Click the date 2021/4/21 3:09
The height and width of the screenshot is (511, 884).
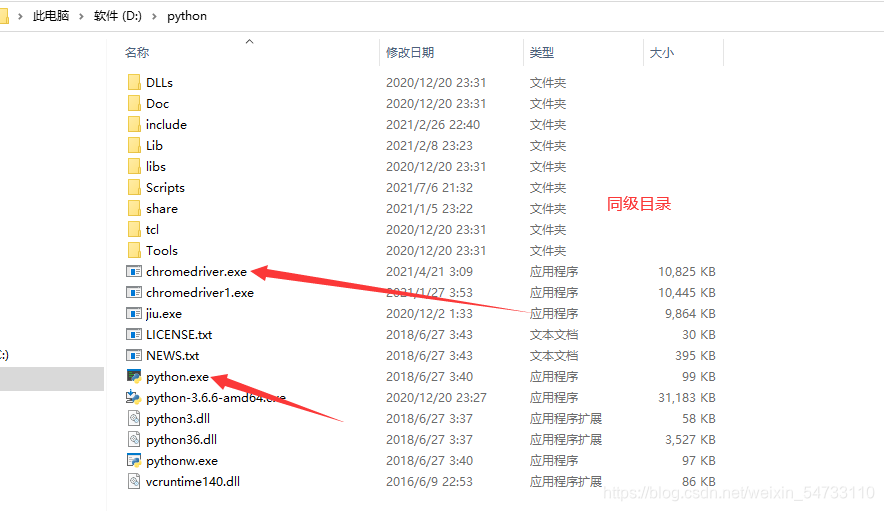[429, 271]
